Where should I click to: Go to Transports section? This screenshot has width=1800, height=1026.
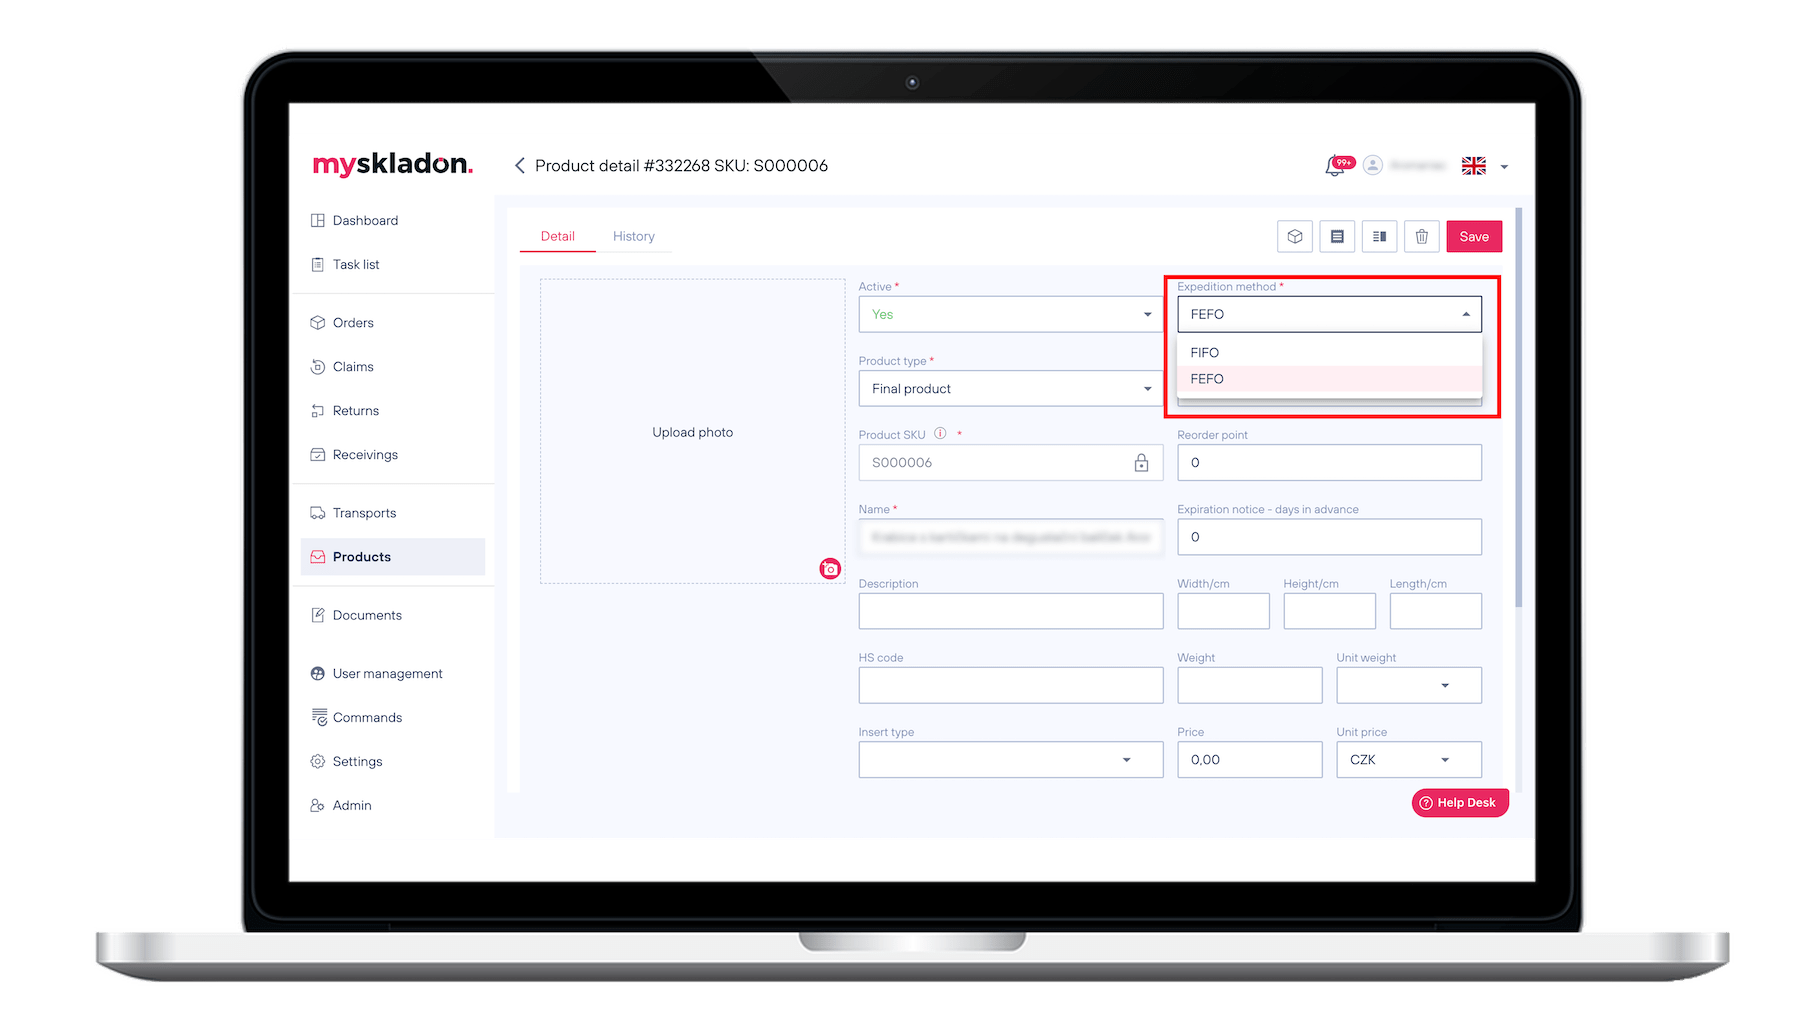tap(364, 512)
